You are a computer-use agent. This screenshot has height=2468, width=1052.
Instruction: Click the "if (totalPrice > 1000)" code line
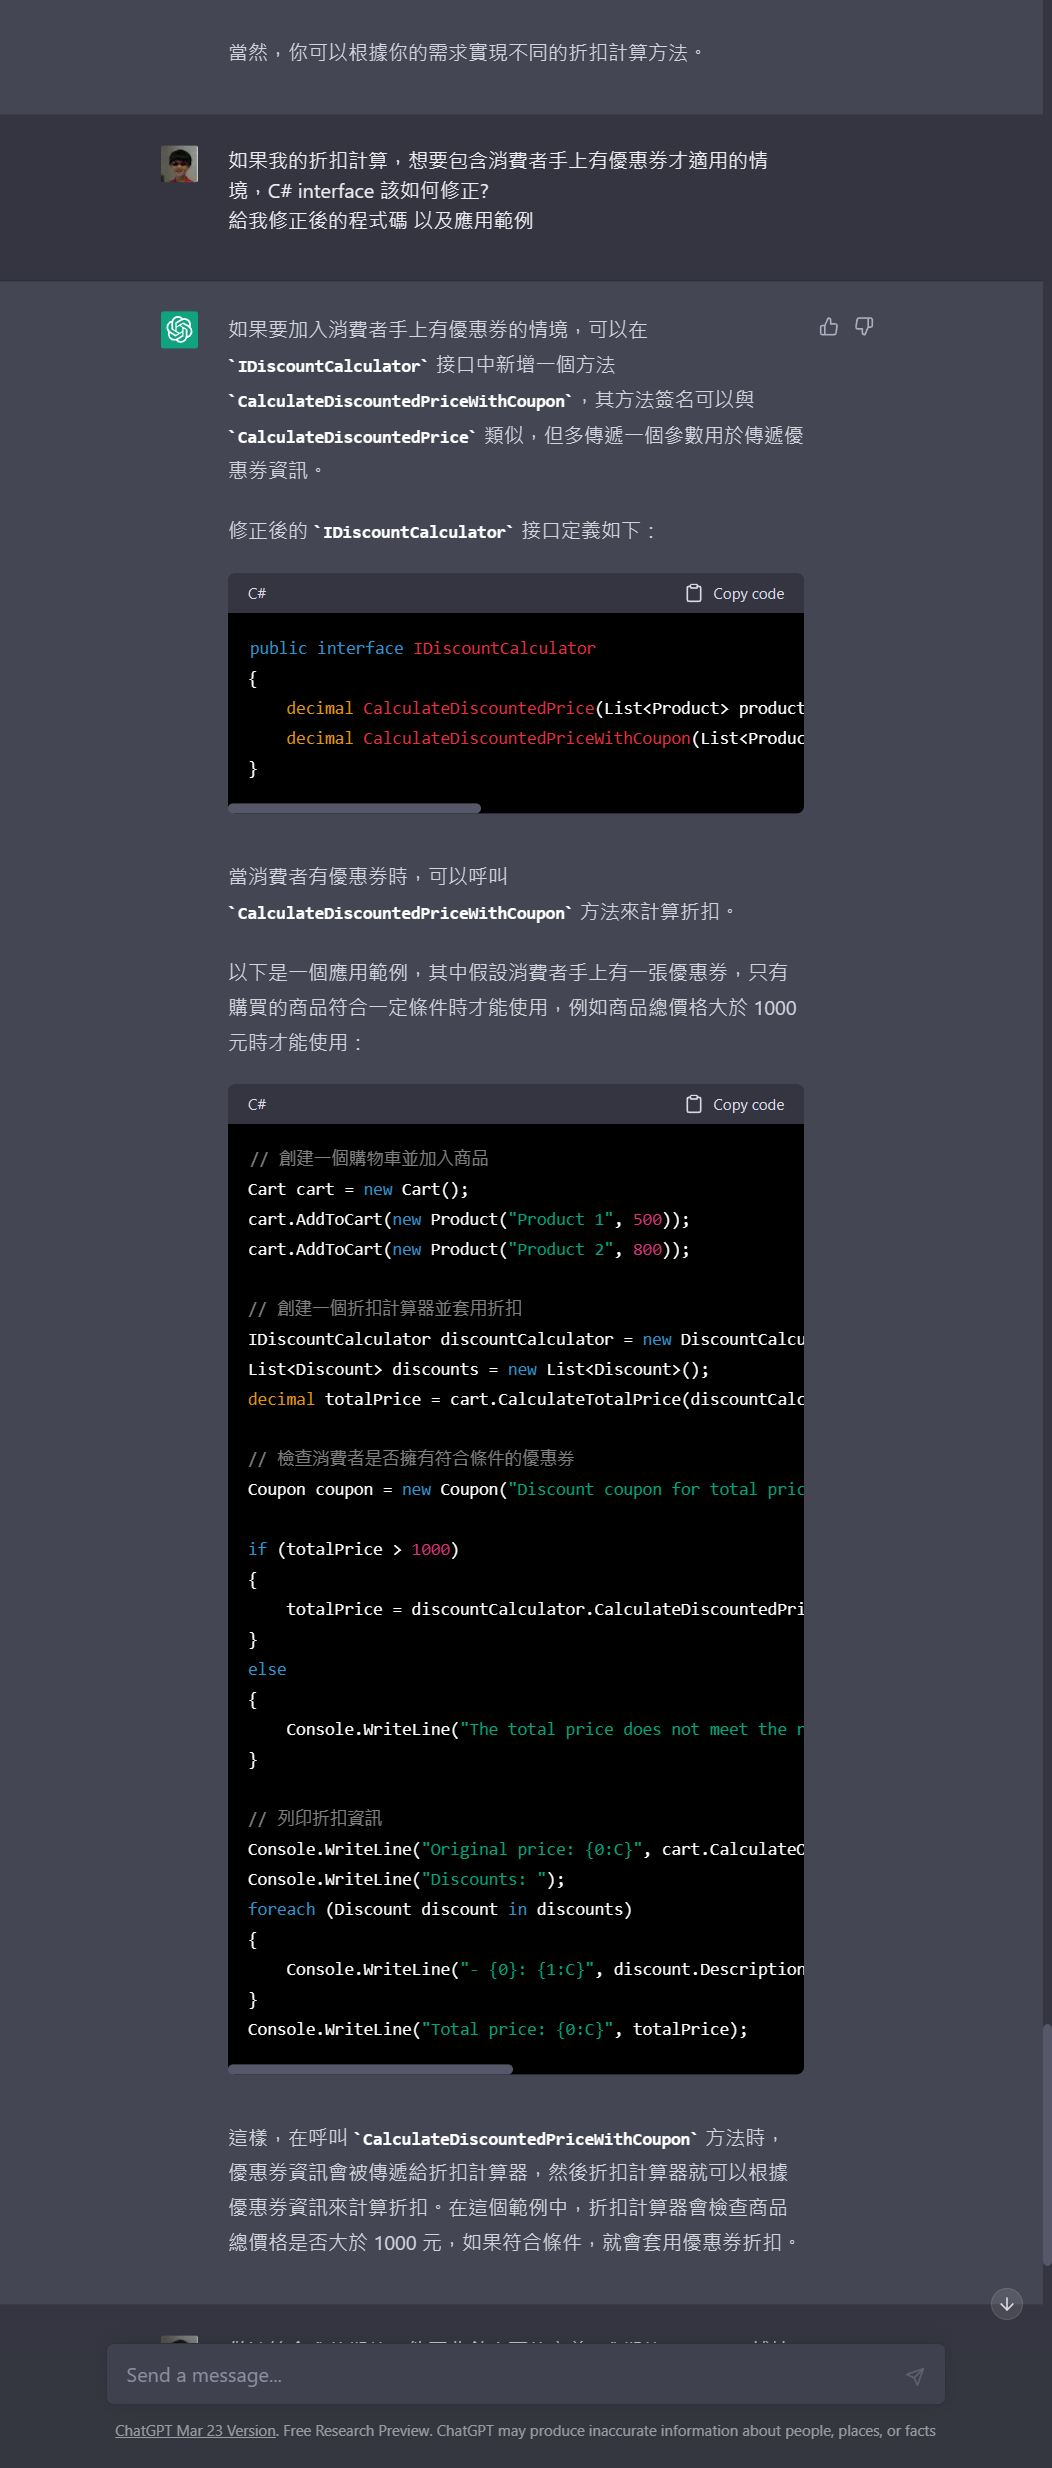[353, 1549]
